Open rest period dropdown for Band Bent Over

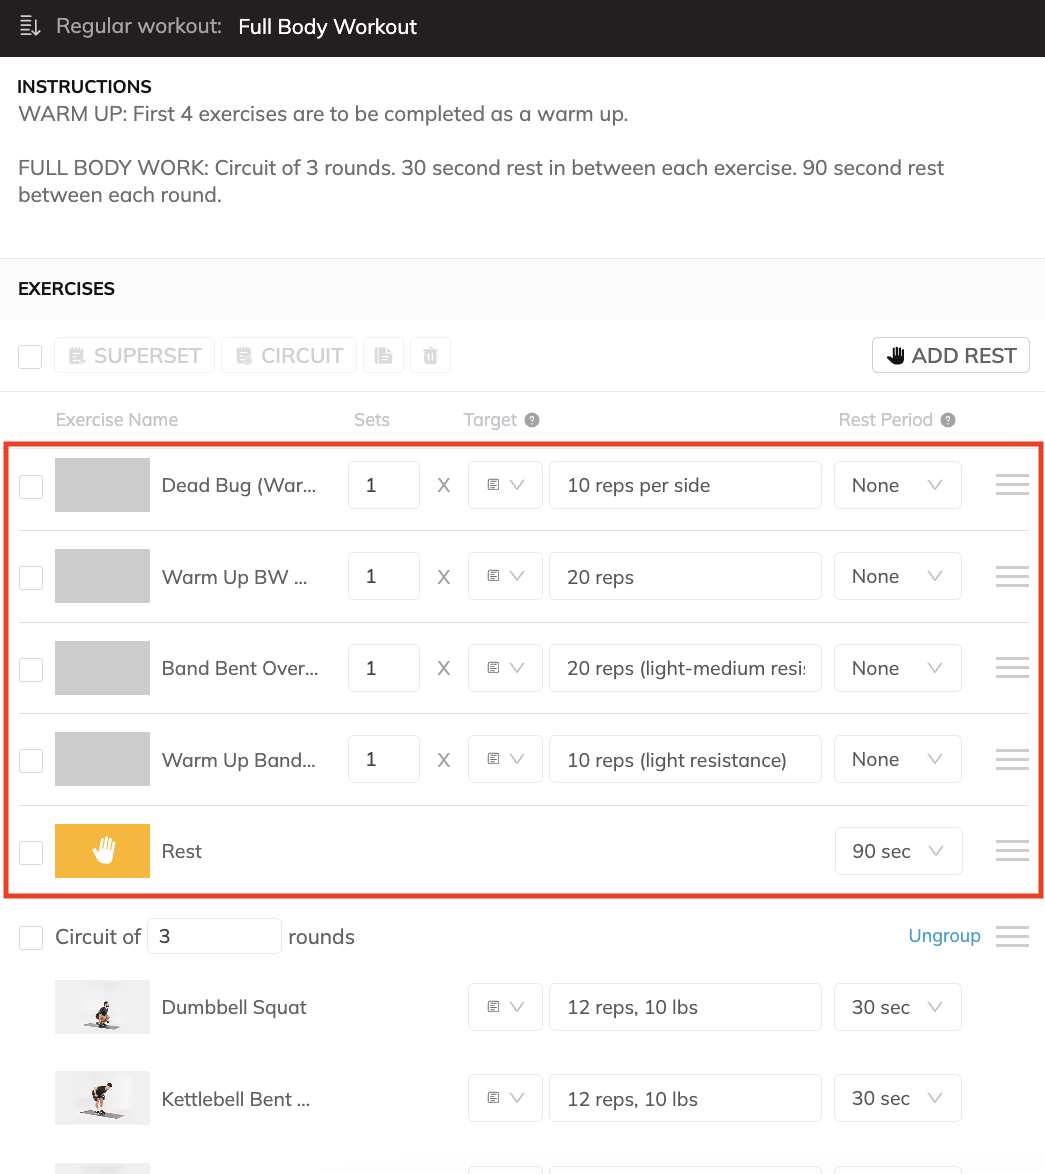pos(898,668)
